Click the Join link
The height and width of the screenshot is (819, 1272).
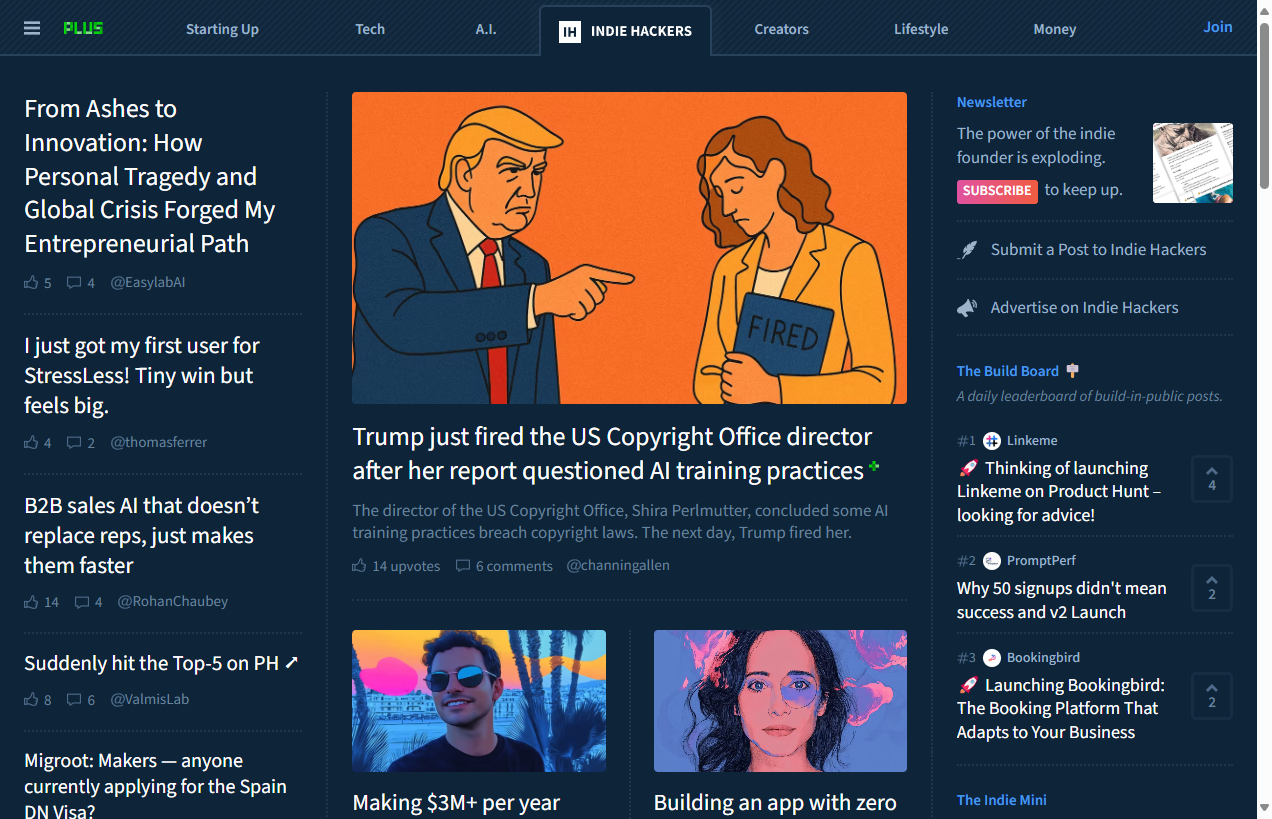pos(1218,27)
